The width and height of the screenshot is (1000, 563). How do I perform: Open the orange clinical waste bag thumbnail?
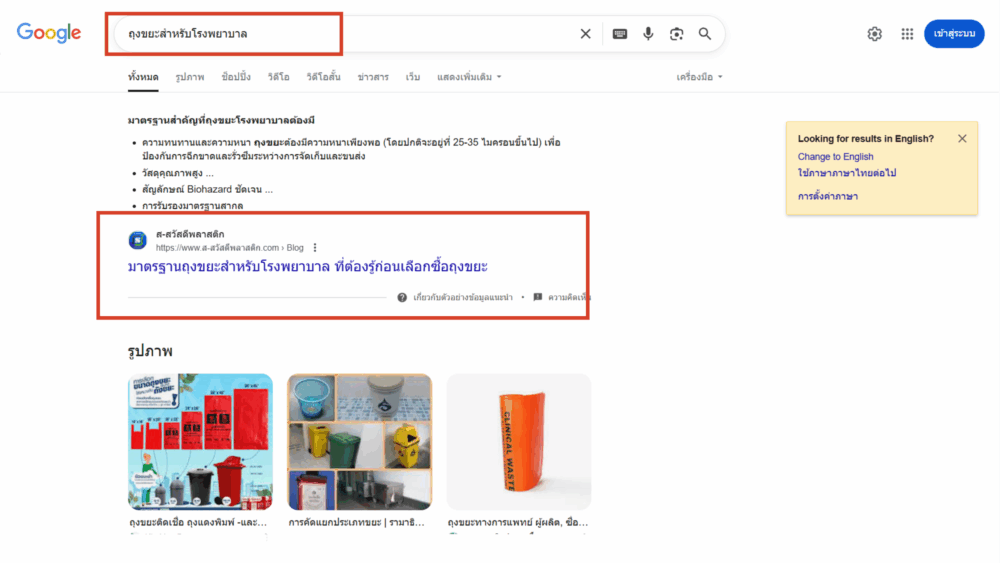[x=518, y=442]
